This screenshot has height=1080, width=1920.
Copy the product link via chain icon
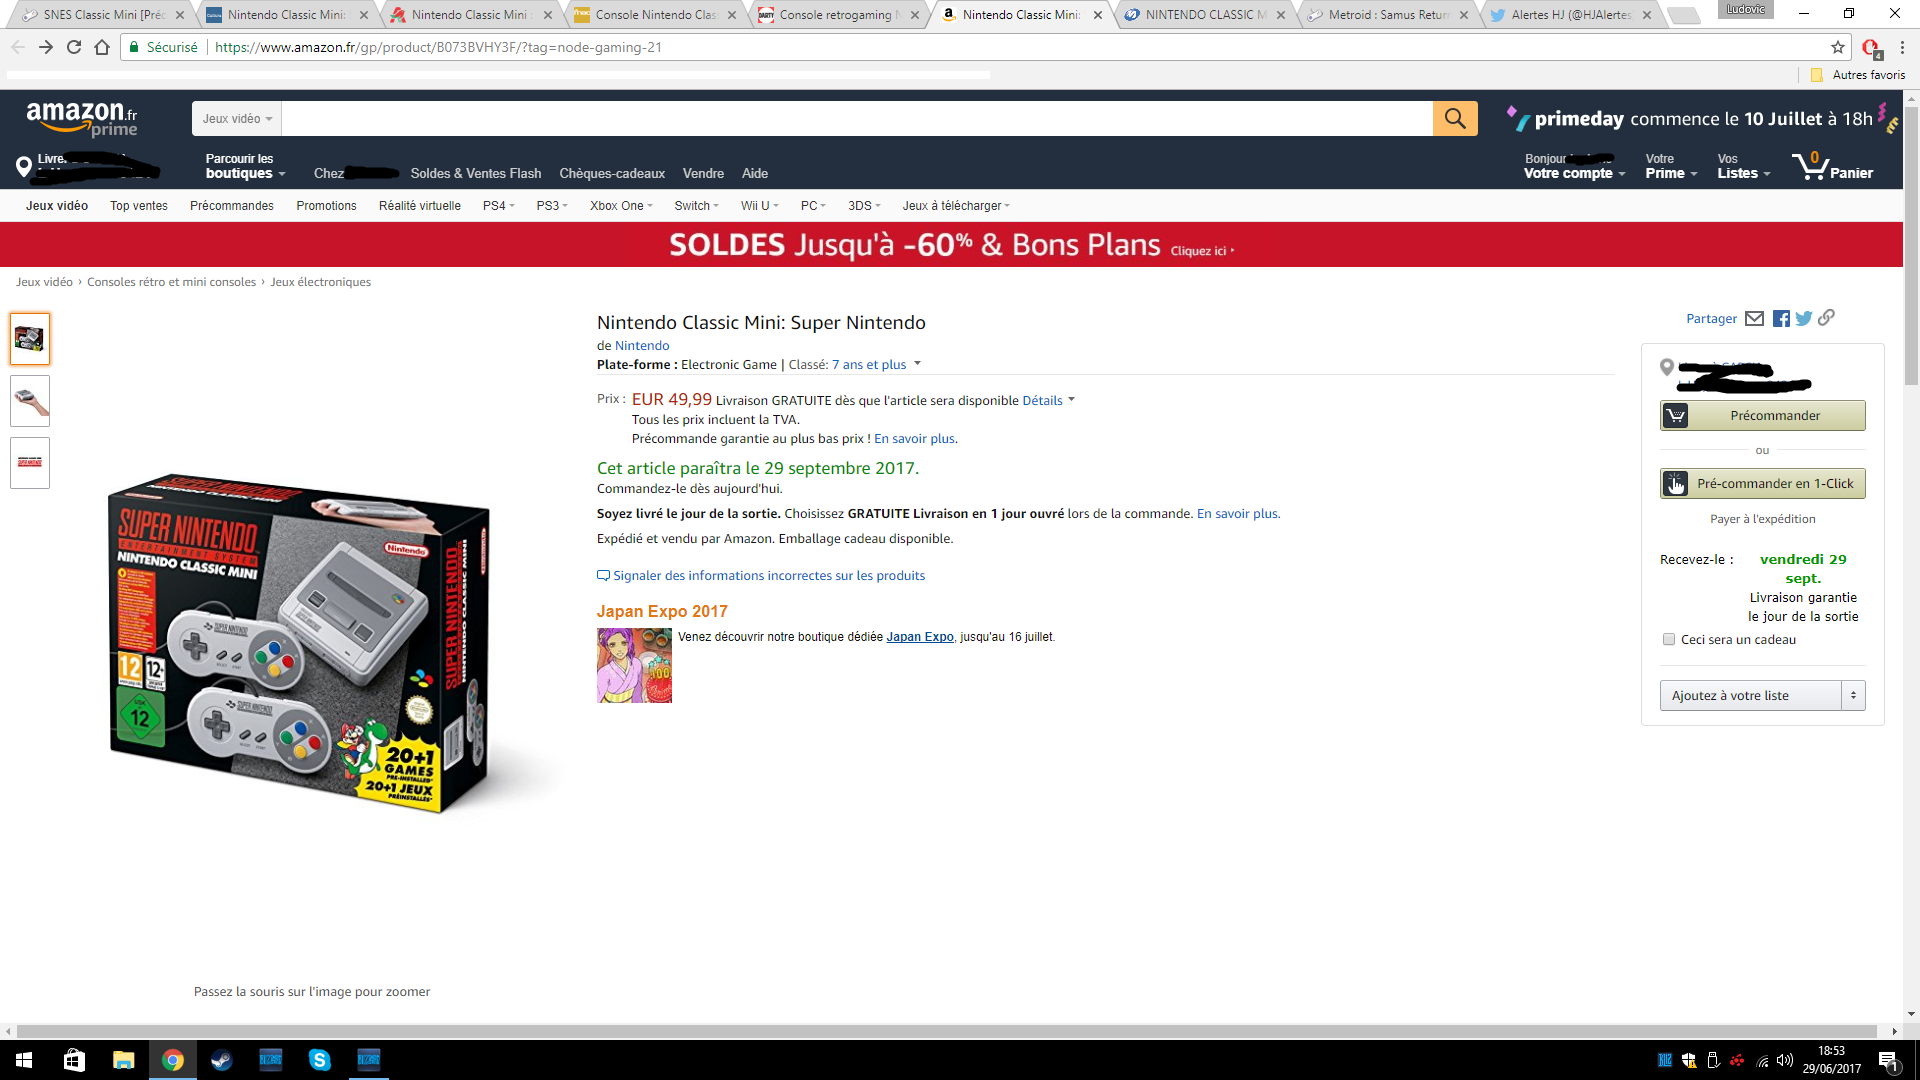(1826, 318)
